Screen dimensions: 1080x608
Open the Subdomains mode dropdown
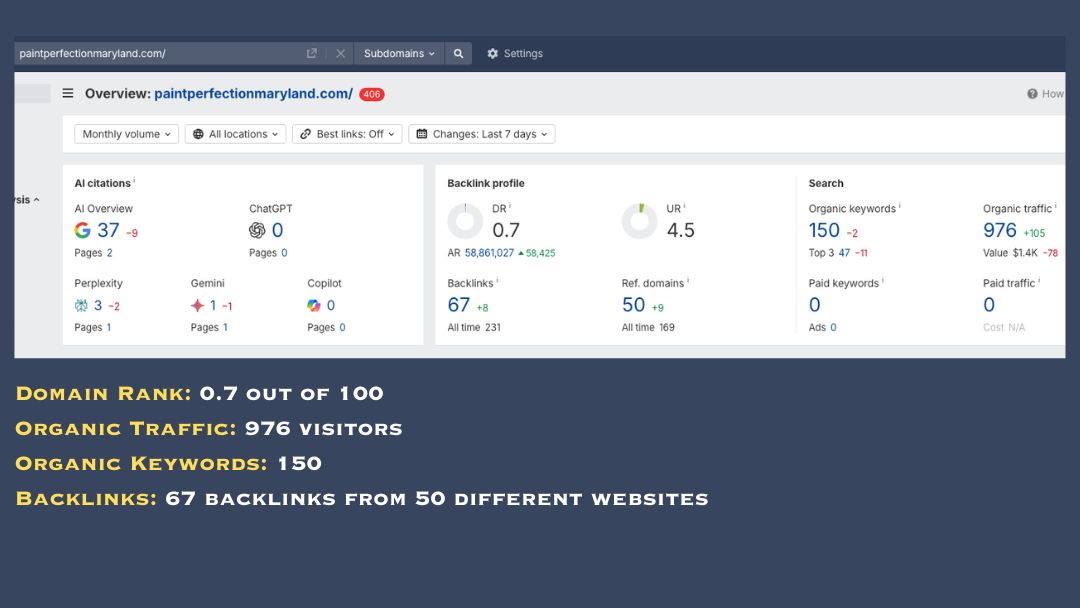tap(399, 54)
